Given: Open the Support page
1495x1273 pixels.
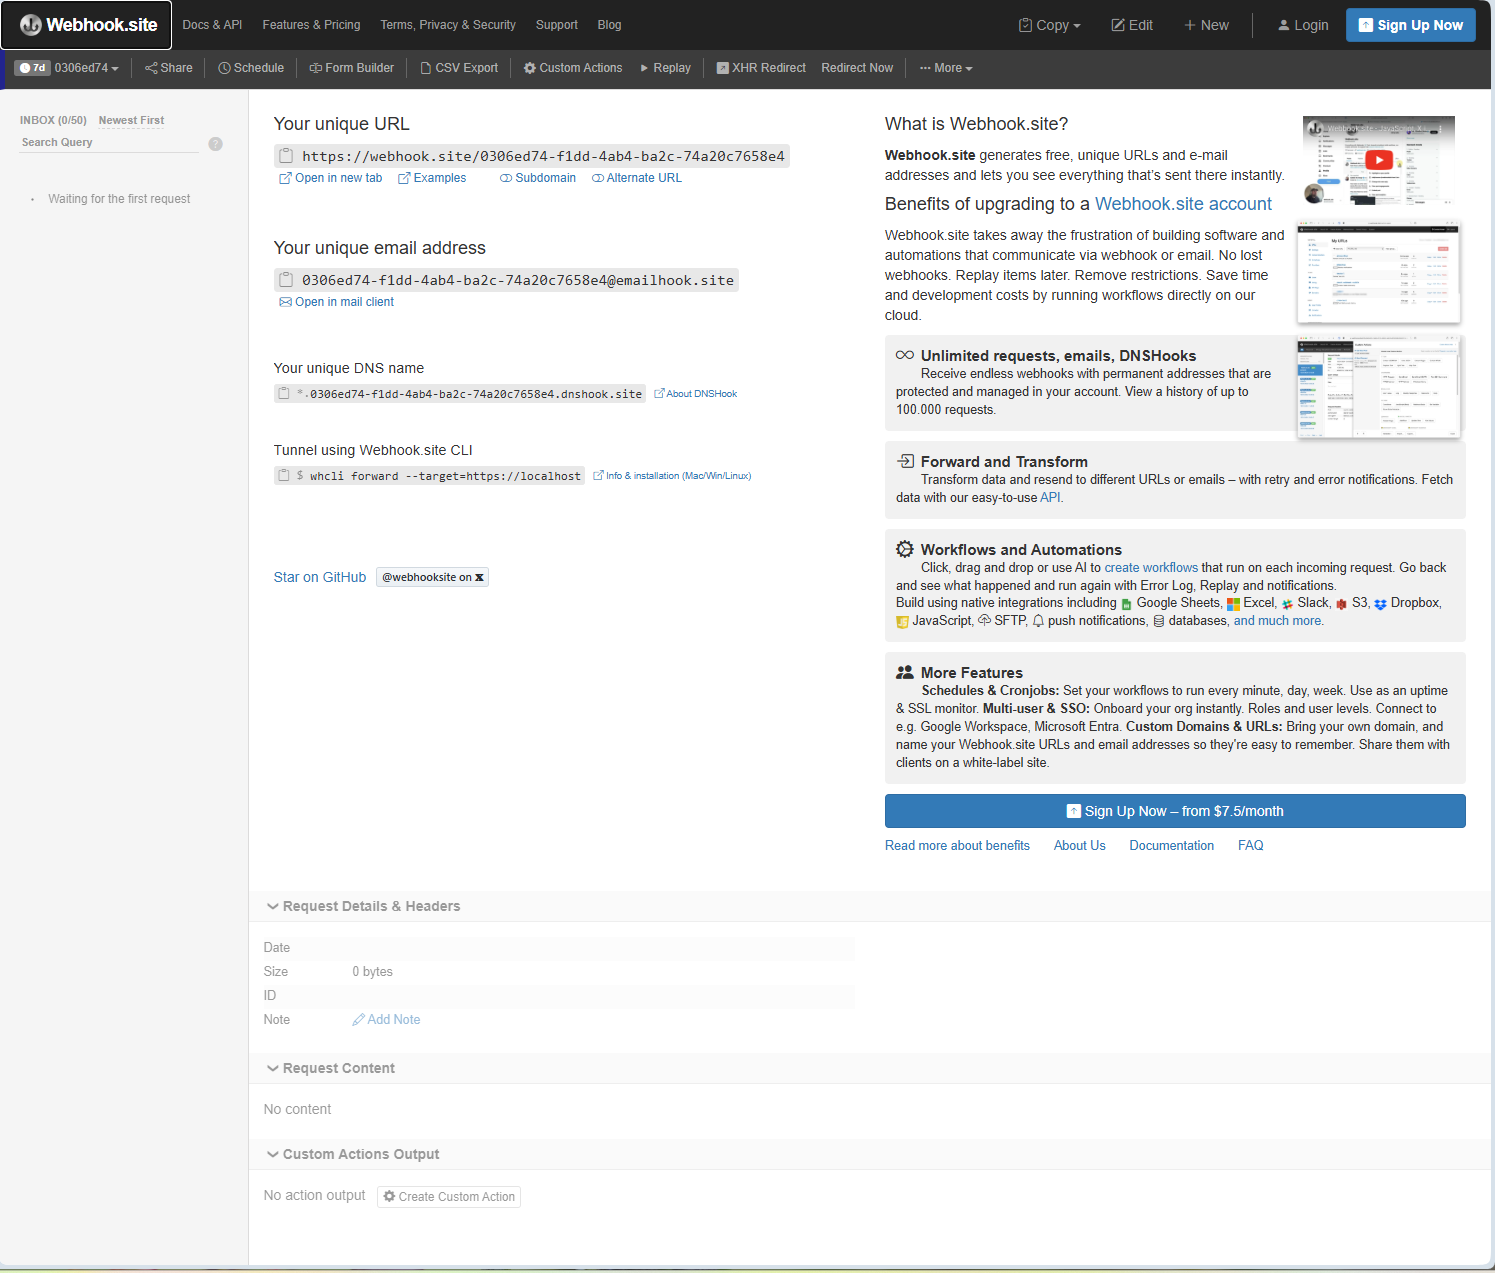Looking at the screenshot, I should tap(557, 25).
